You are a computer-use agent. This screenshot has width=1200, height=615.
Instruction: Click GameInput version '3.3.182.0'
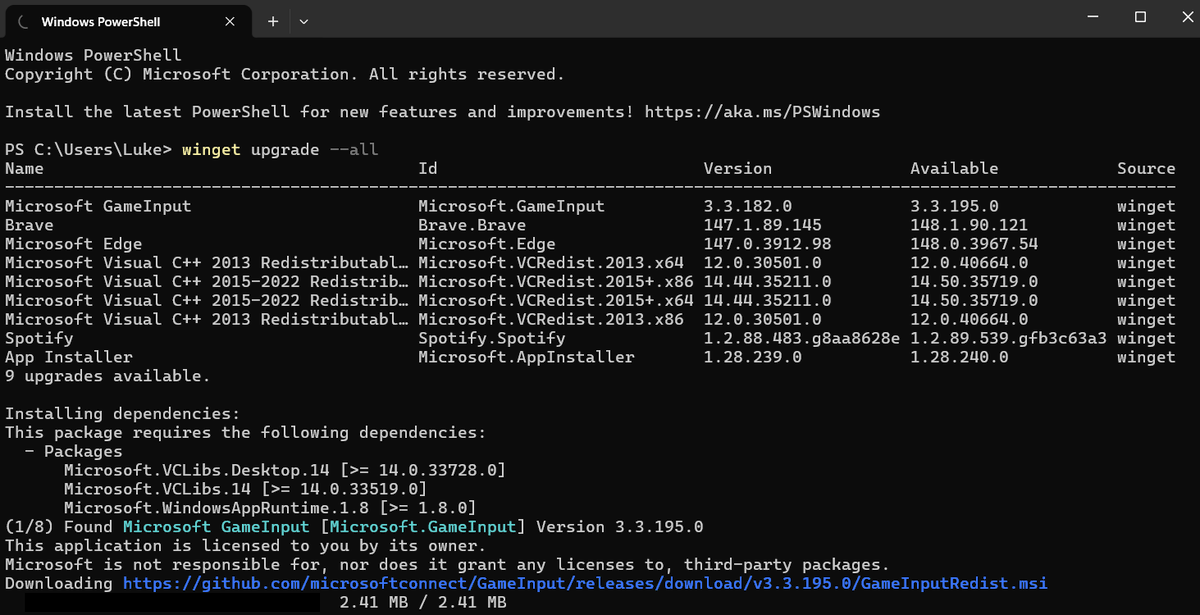pyautogui.click(x=748, y=207)
